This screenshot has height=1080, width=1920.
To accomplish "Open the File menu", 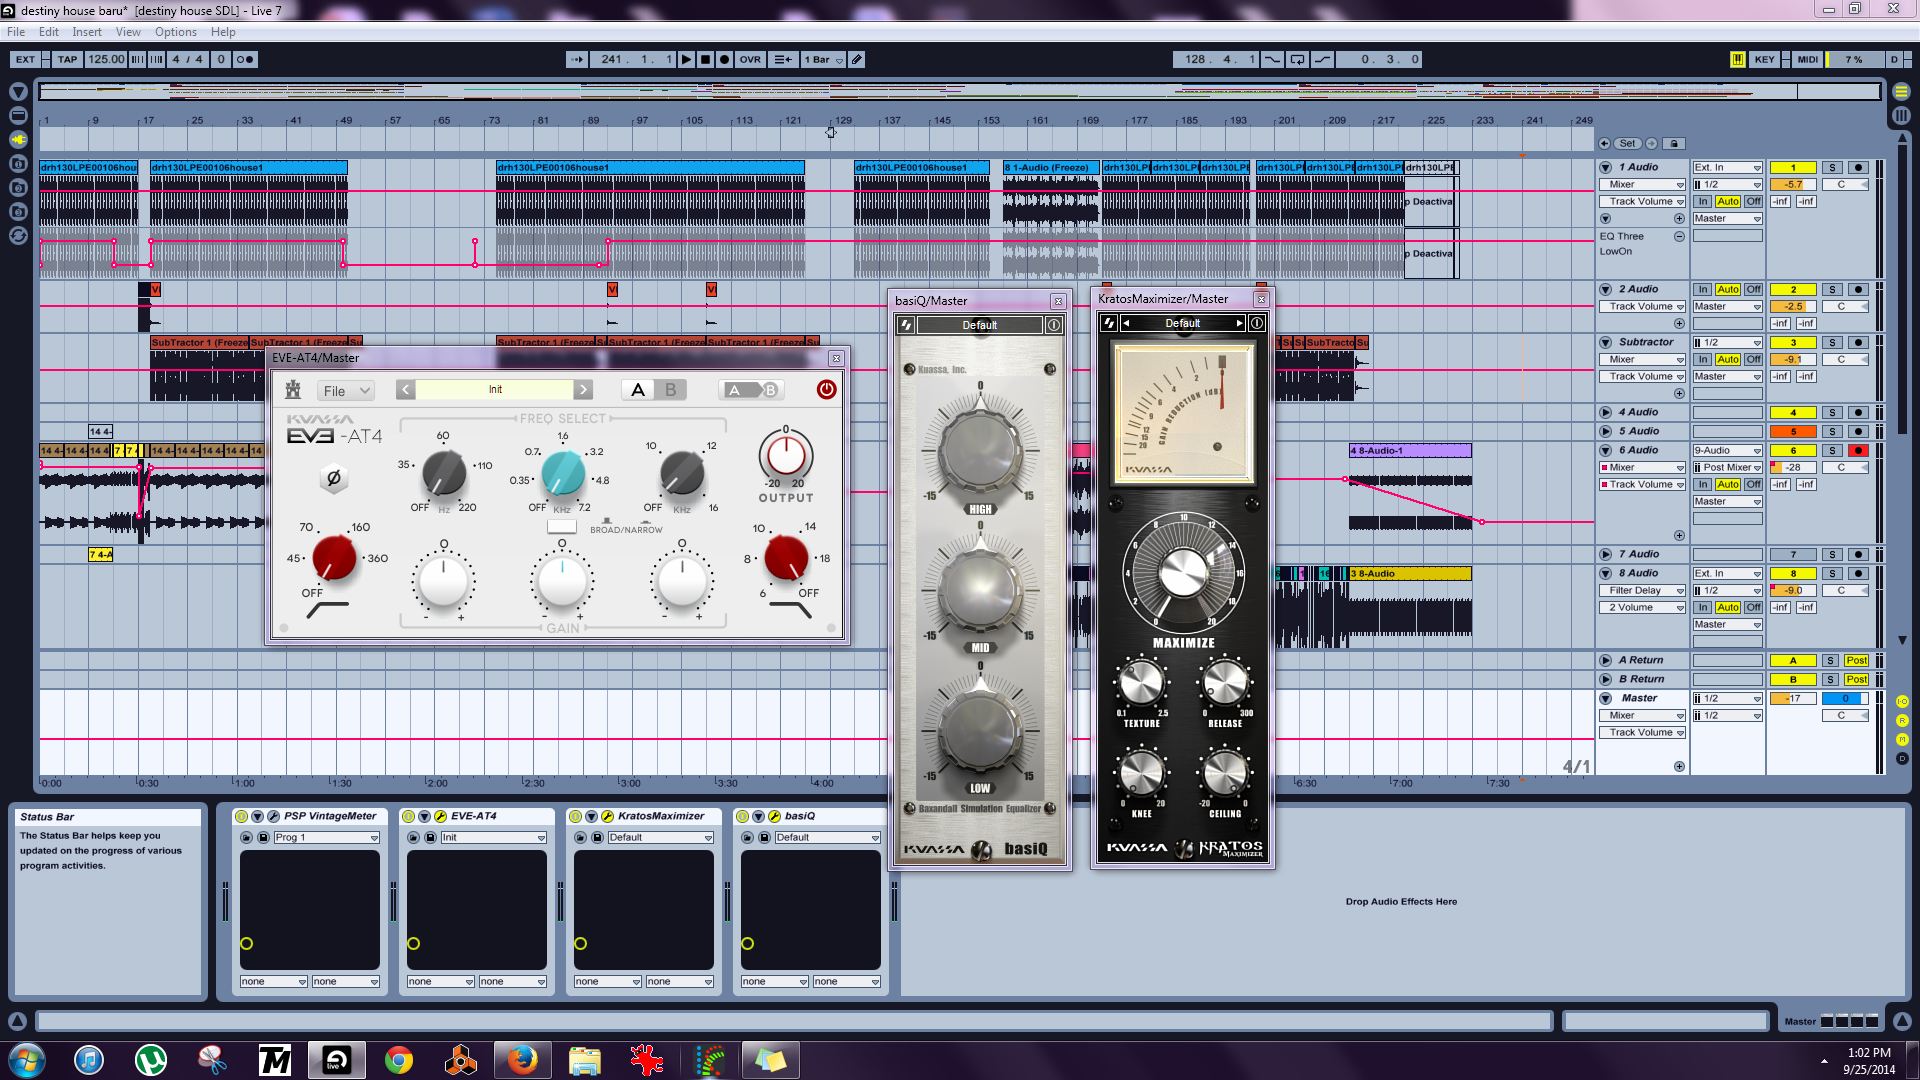I will coord(16,32).
